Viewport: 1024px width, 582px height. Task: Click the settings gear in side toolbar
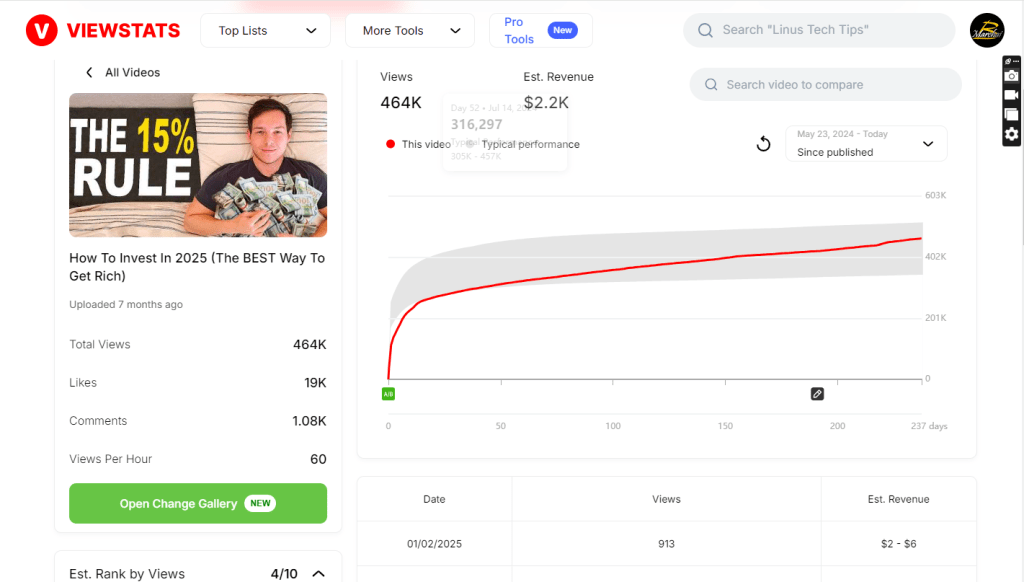1011,135
